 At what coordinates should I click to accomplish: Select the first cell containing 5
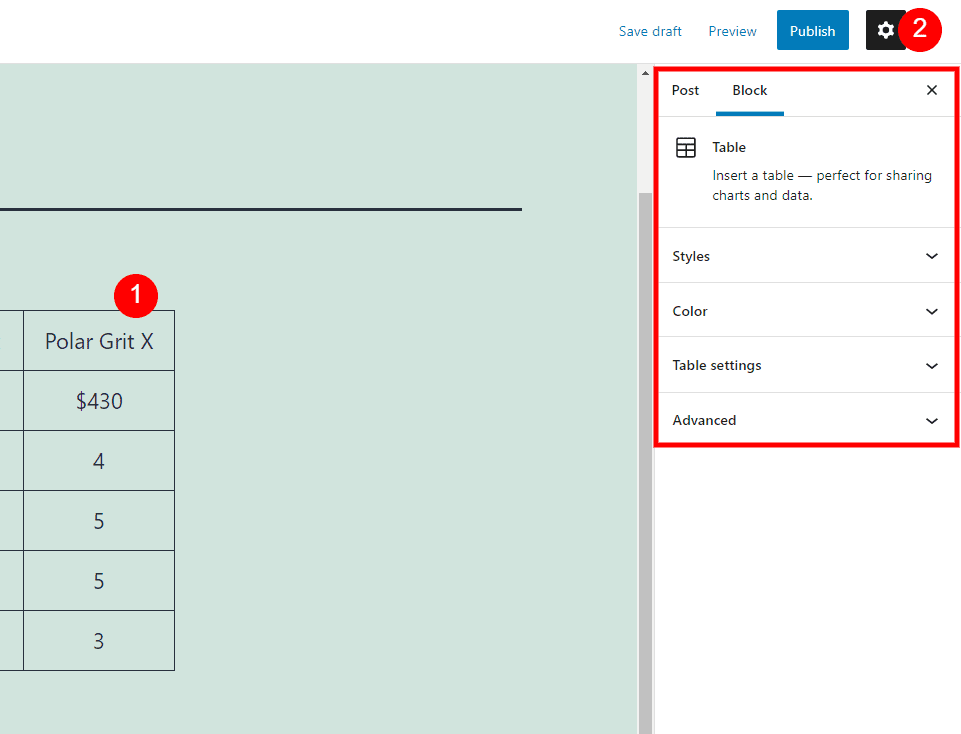coord(97,520)
